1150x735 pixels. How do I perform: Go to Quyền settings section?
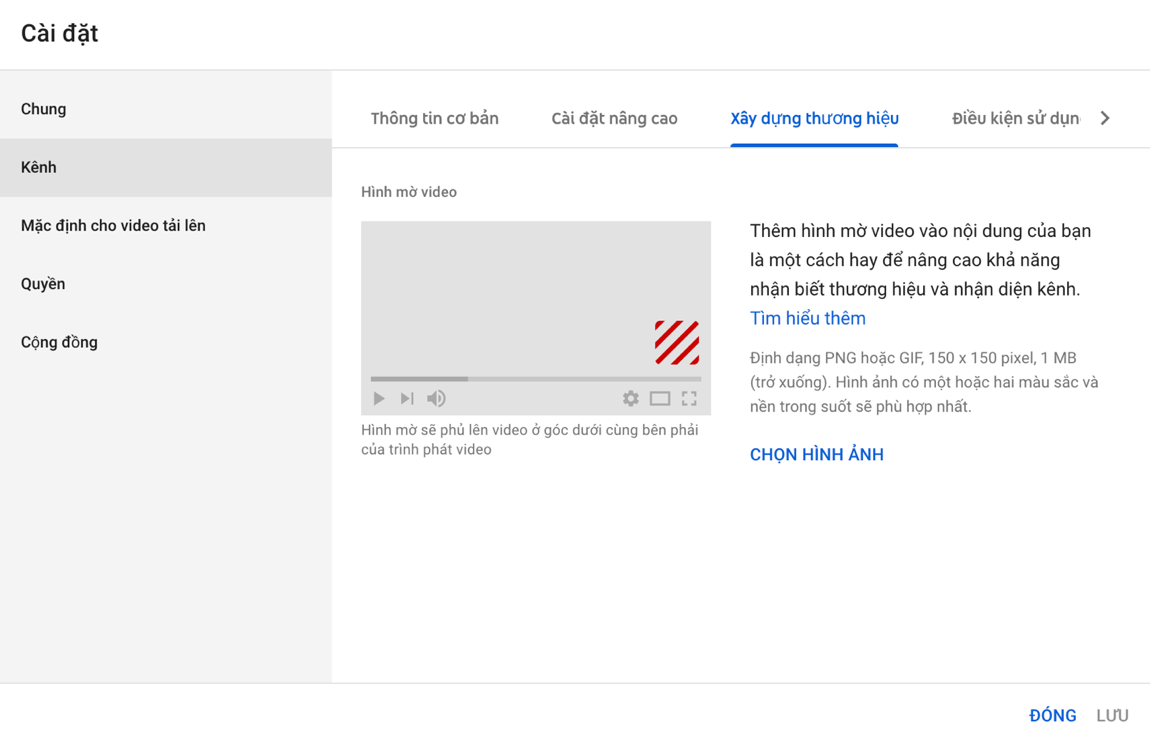tap(43, 284)
